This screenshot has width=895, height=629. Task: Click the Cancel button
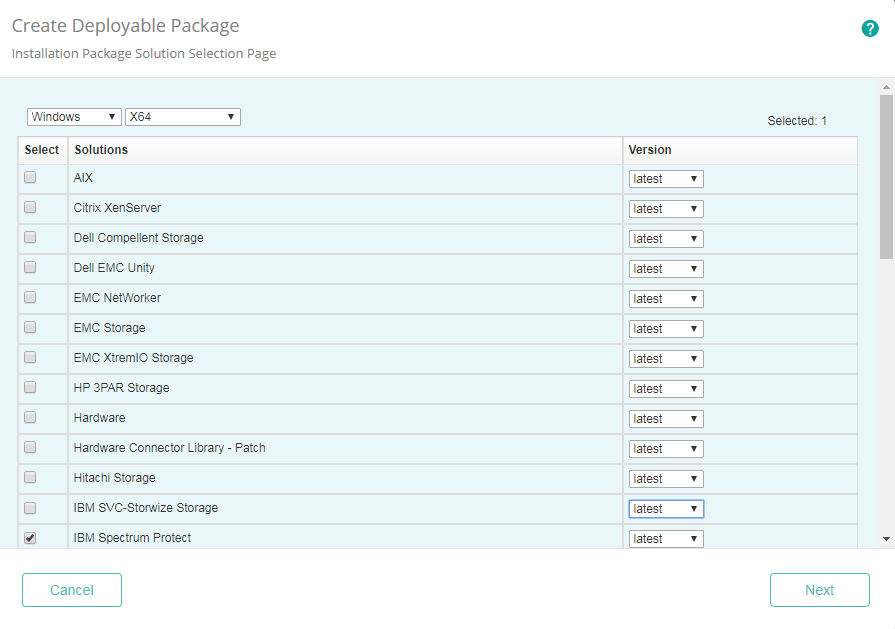coord(71,590)
